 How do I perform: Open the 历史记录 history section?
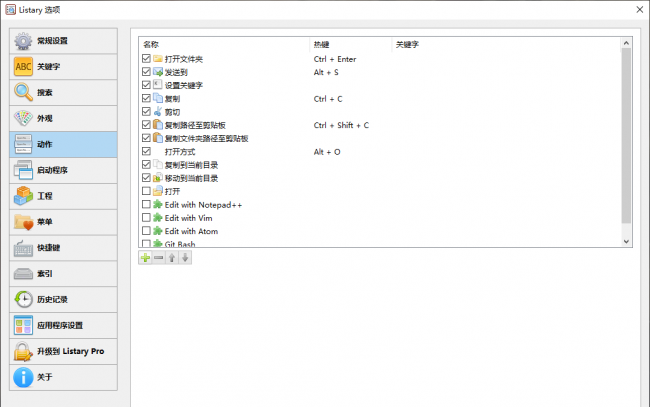(x=63, y=300)
